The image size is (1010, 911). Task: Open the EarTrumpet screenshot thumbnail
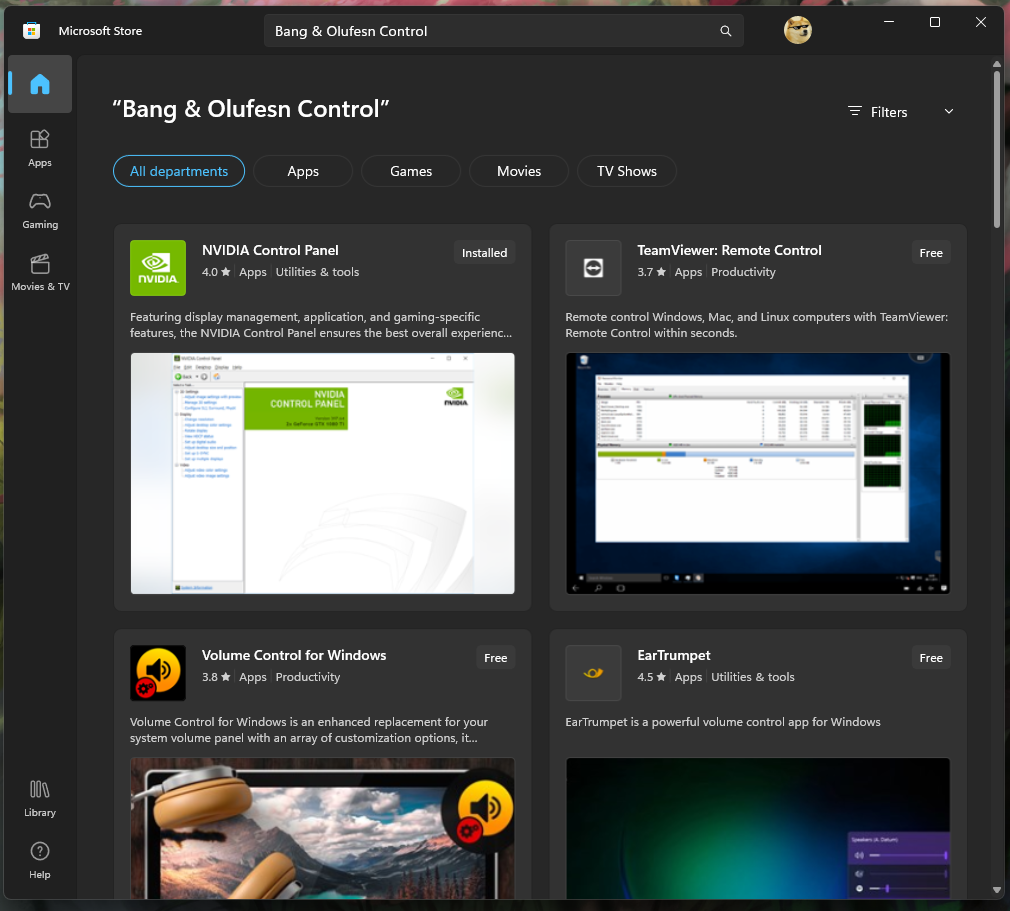coord(758,828)
